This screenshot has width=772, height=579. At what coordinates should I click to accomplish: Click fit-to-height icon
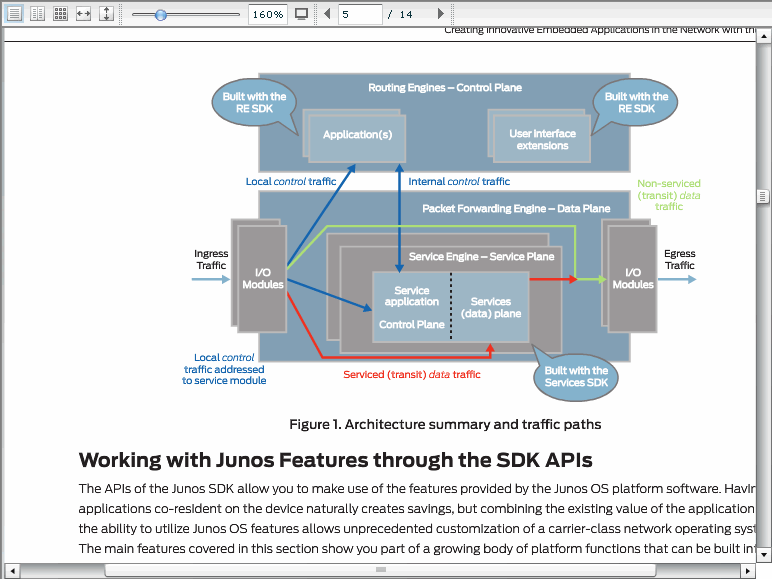[x=106, y=14]
